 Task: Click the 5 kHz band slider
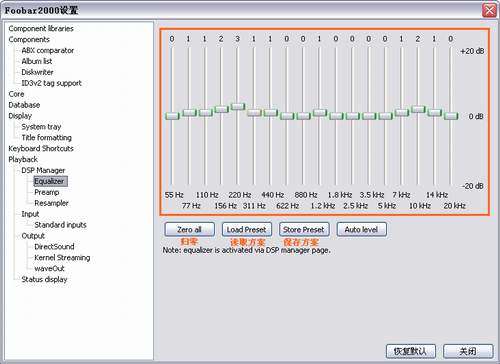point(385,116)
